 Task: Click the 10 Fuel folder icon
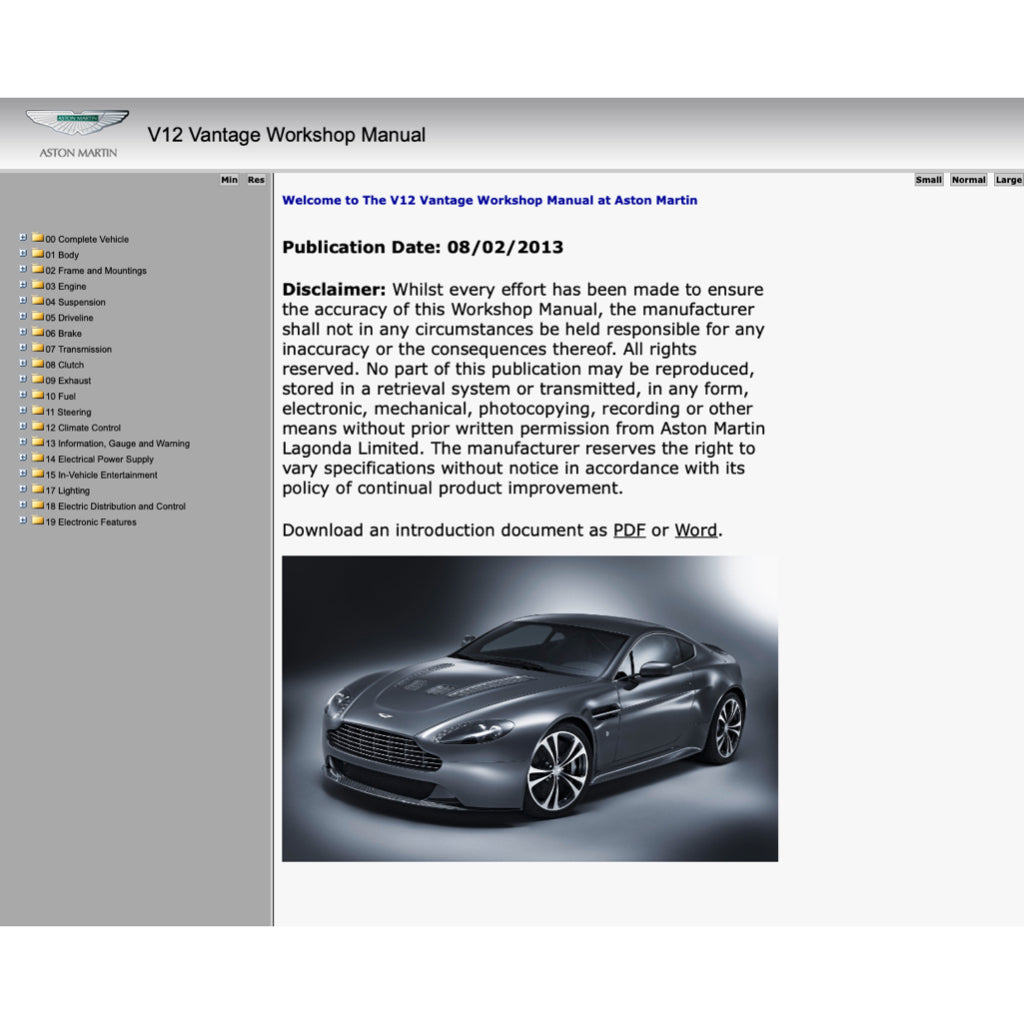(38, 396)
